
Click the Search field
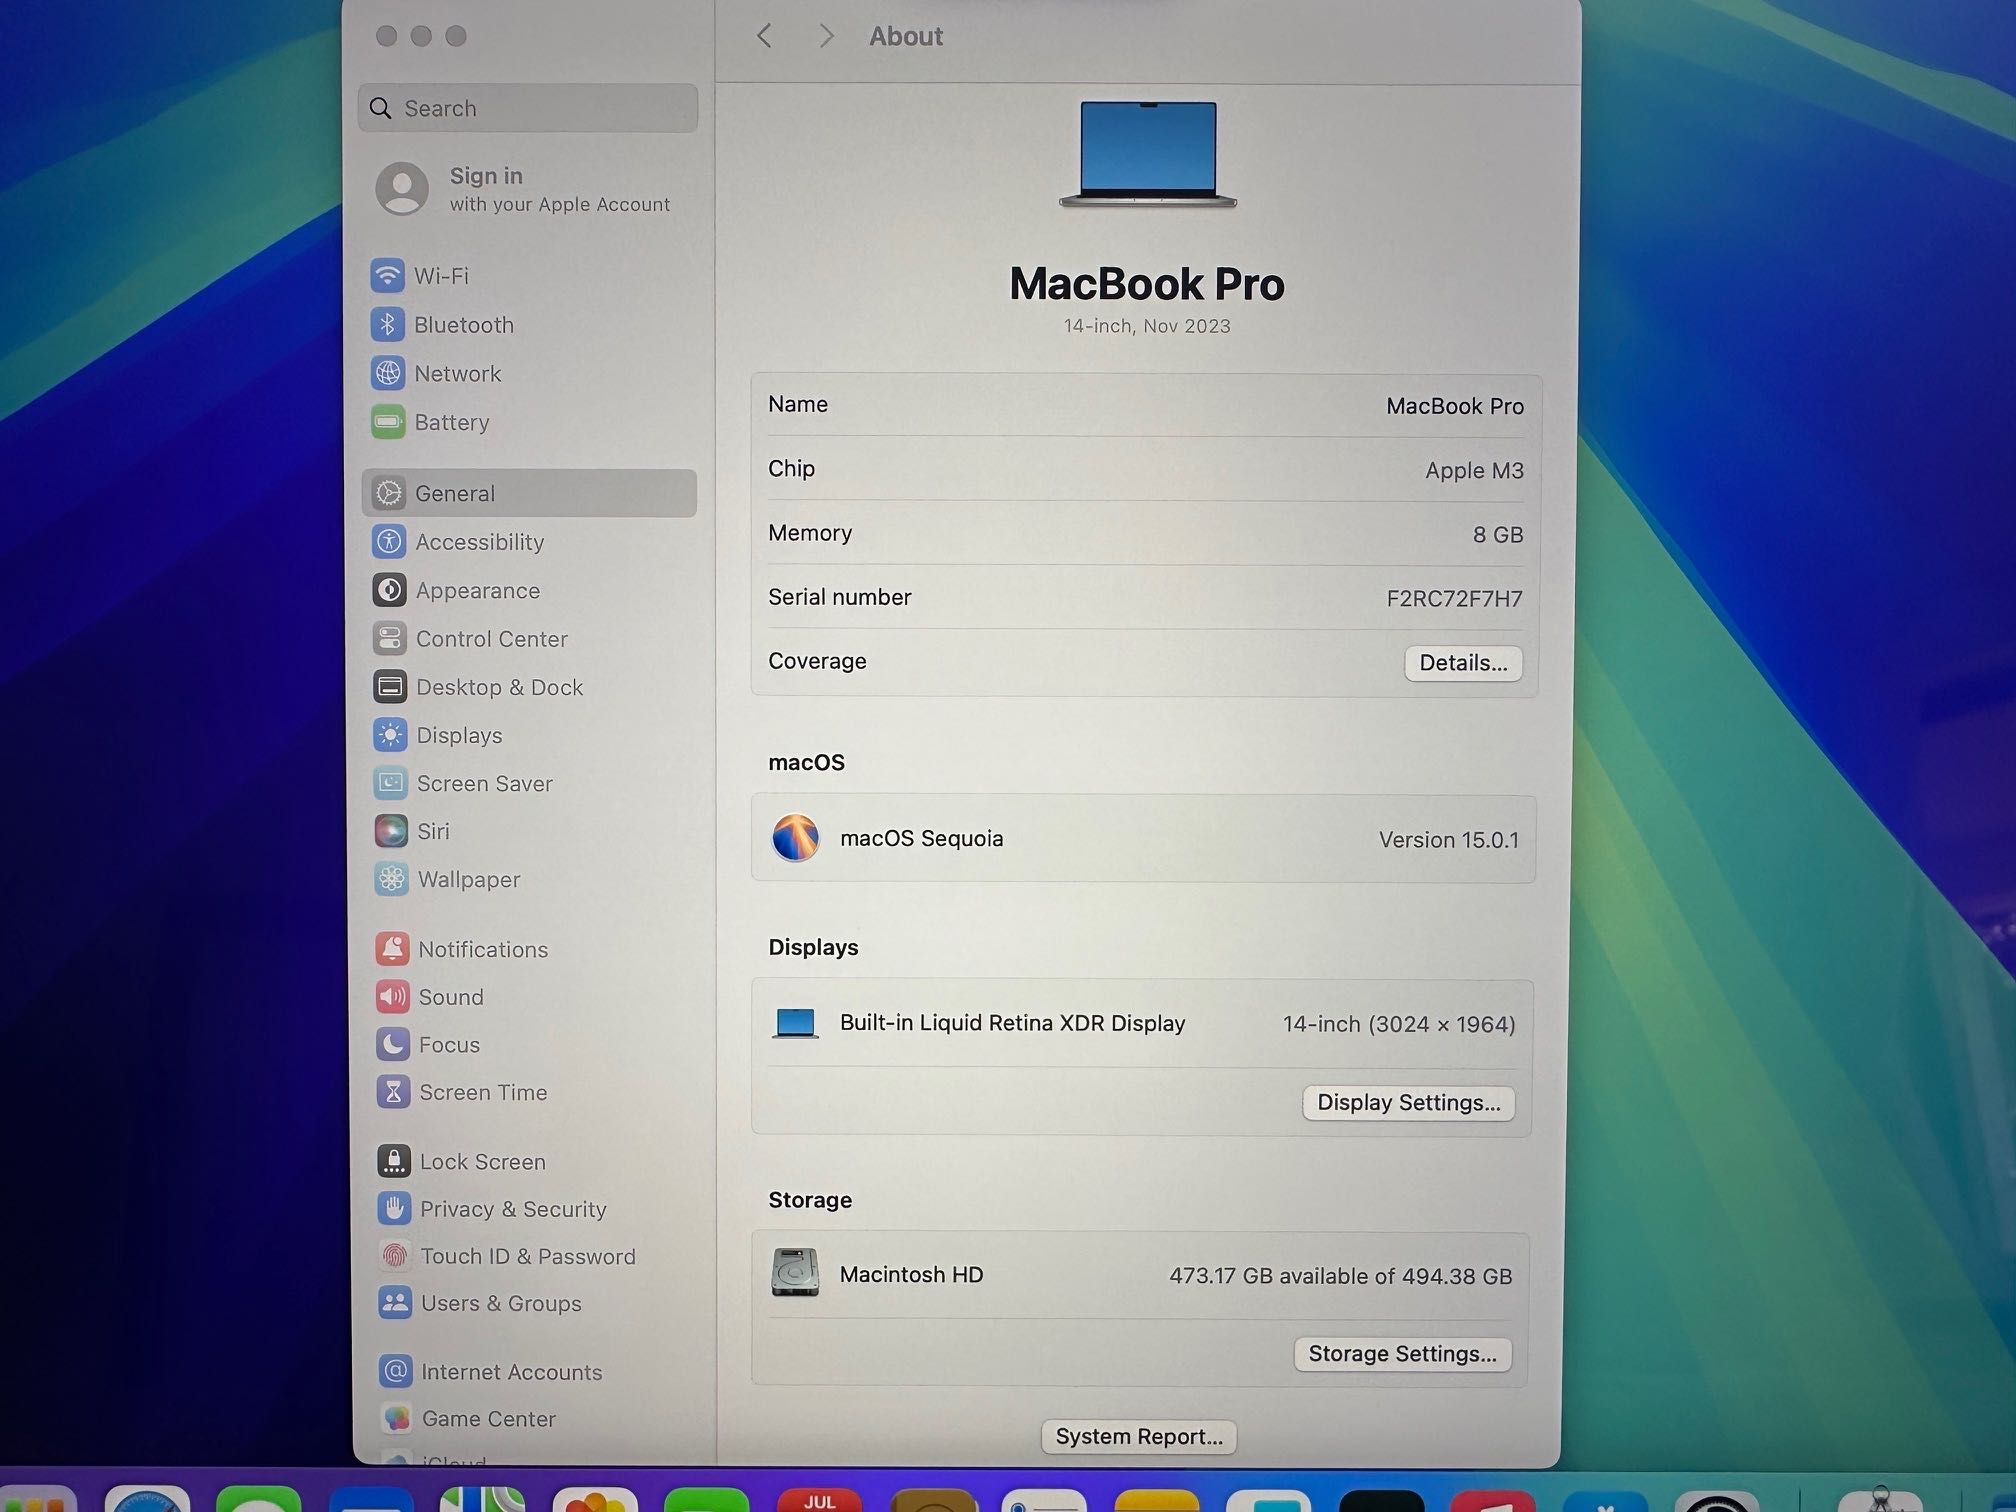(528, 108)
